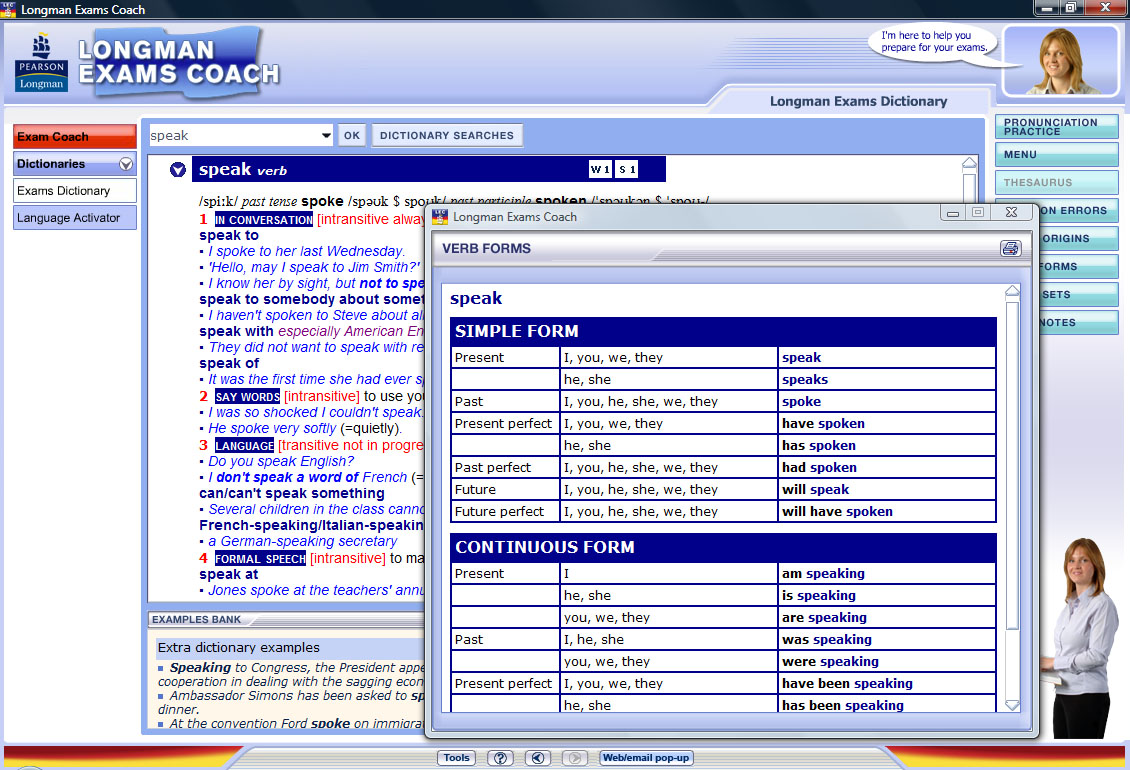1130x770 pixels.
Task: Click the W1 frequency badge
Action: [x=600, y=170]
